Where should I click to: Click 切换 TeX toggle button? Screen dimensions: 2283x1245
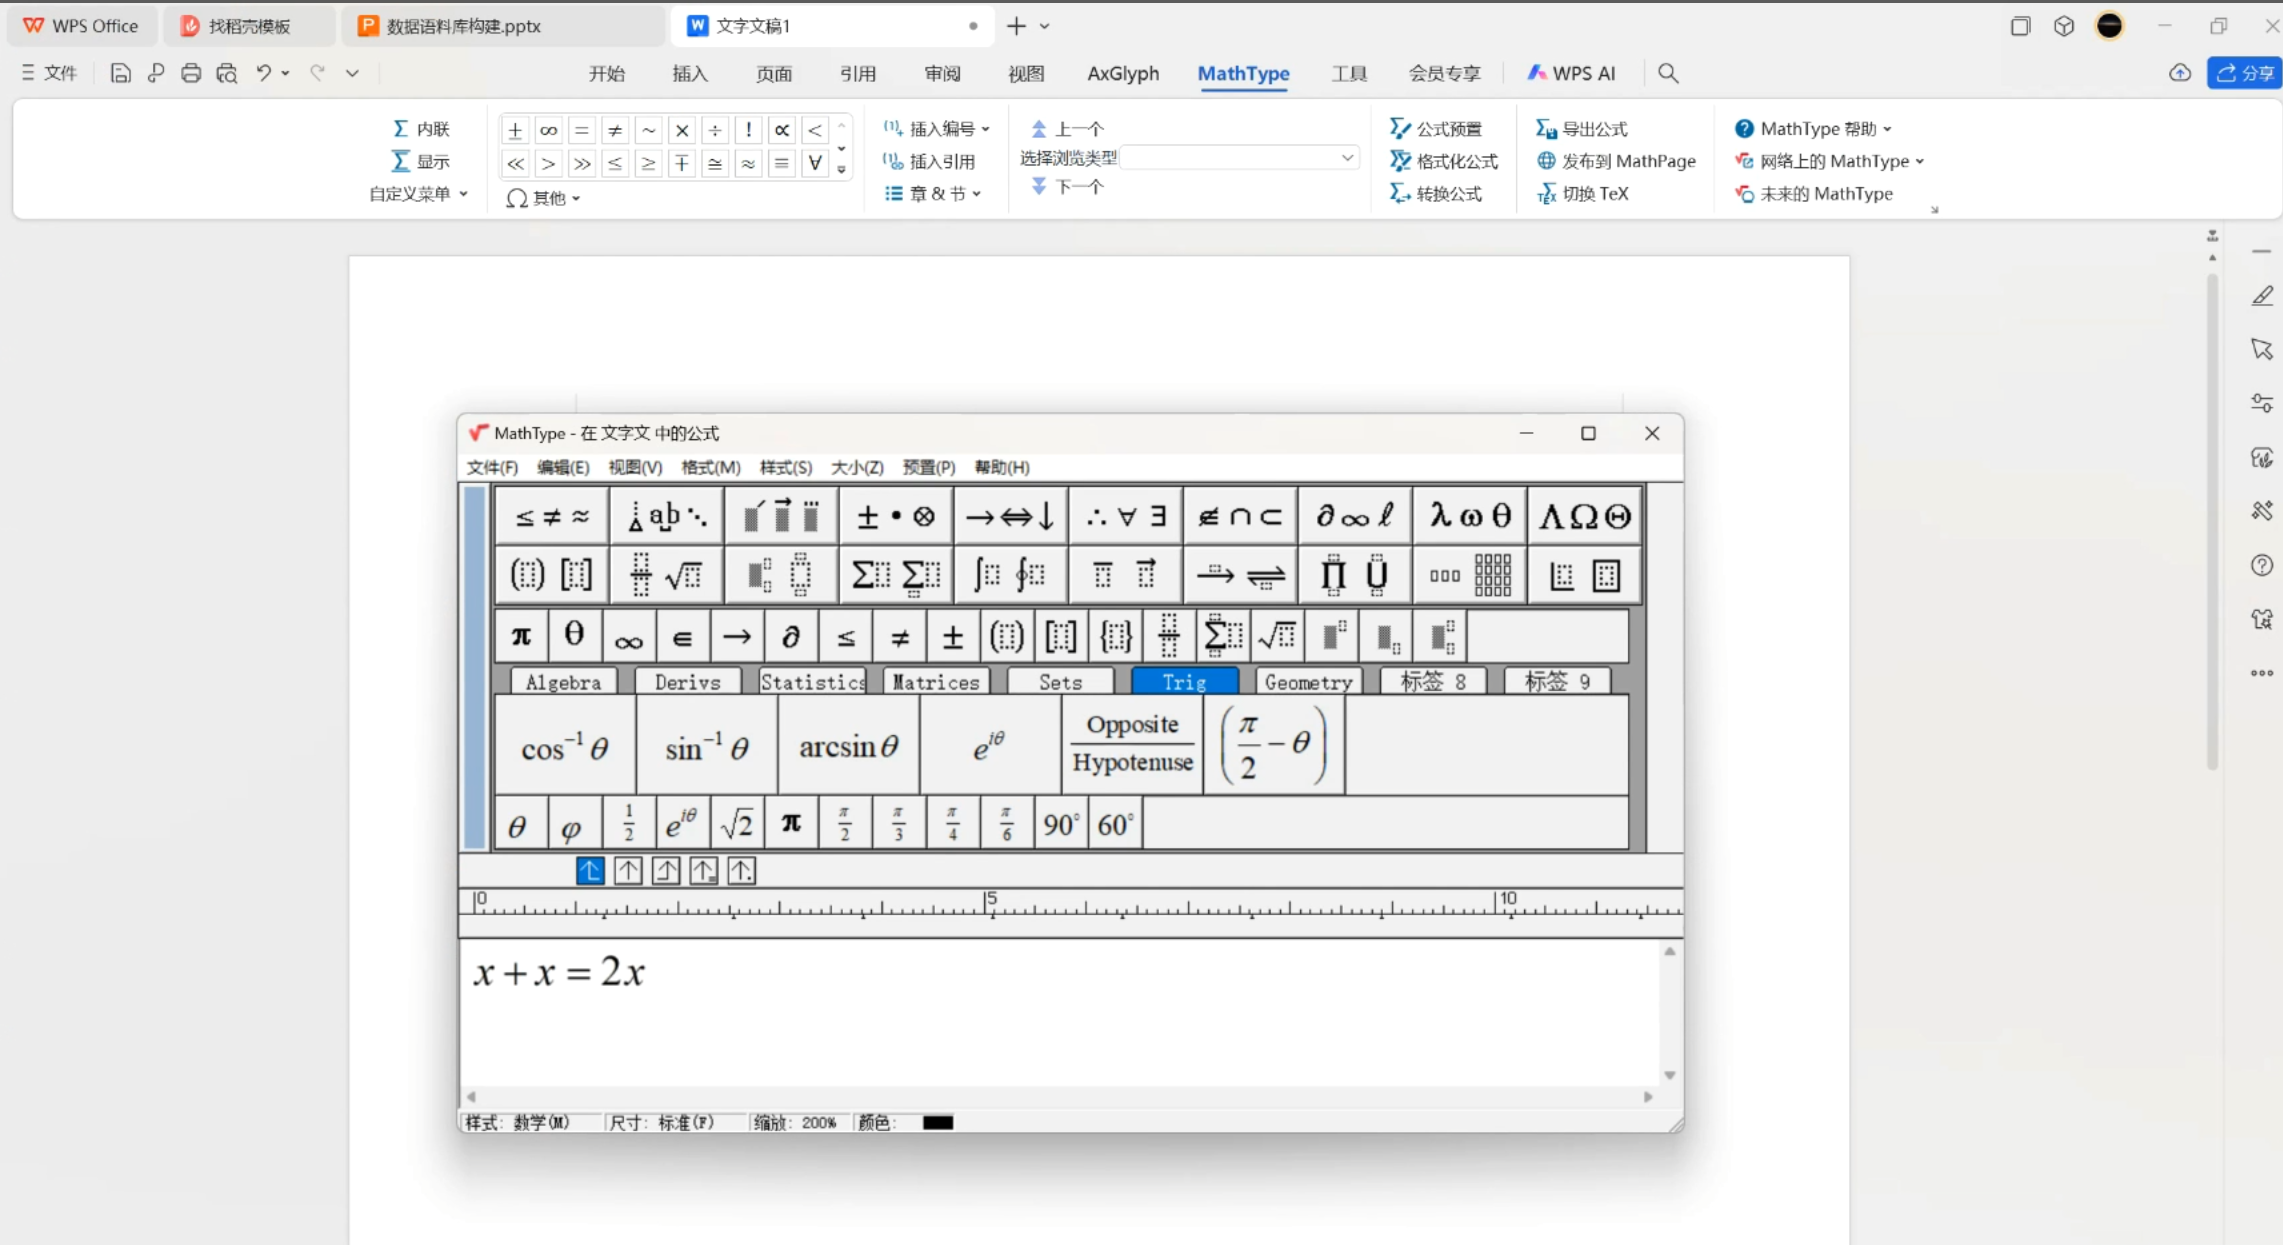[x=1583, y=193]
